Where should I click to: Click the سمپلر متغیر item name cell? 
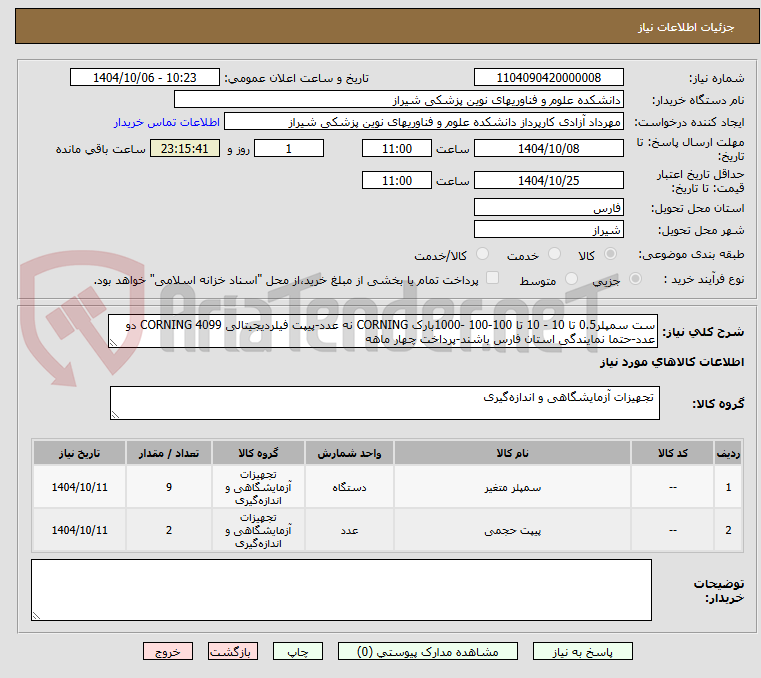pyautogui.click(x=512, y=487)
